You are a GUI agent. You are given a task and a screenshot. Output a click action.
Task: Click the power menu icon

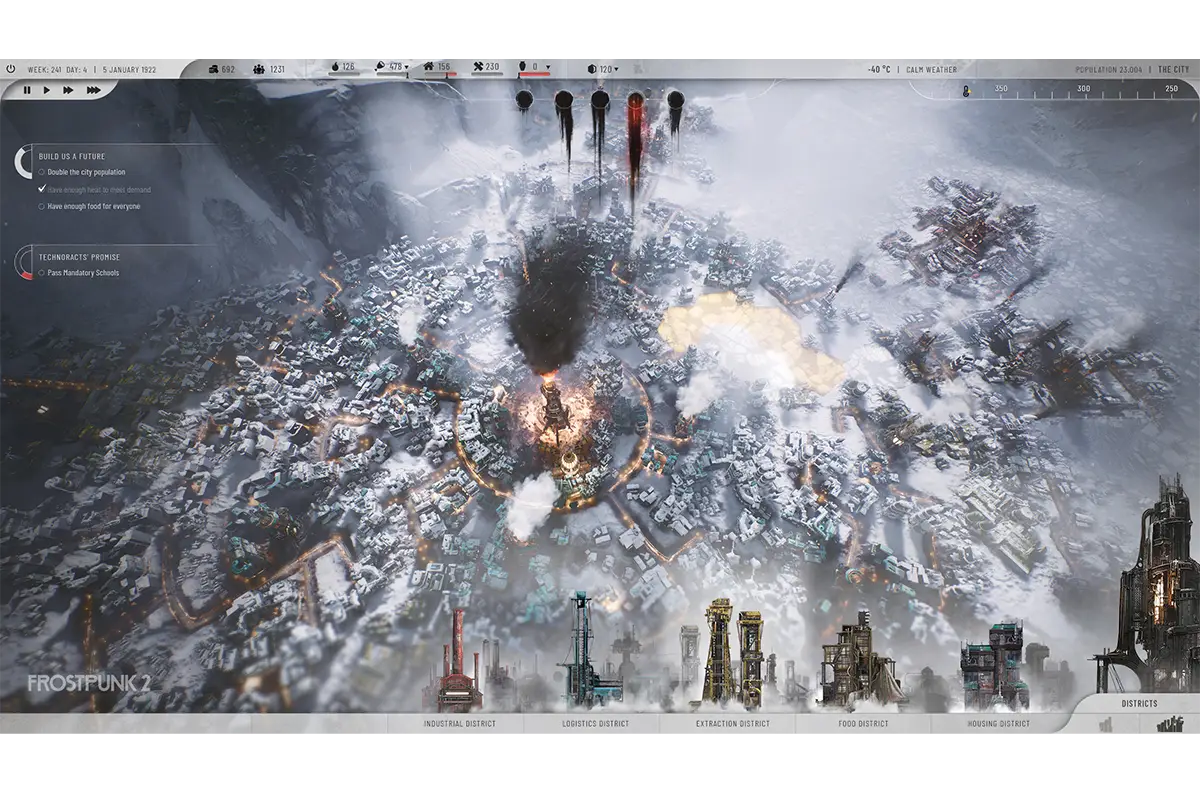[x=11, y=69]
